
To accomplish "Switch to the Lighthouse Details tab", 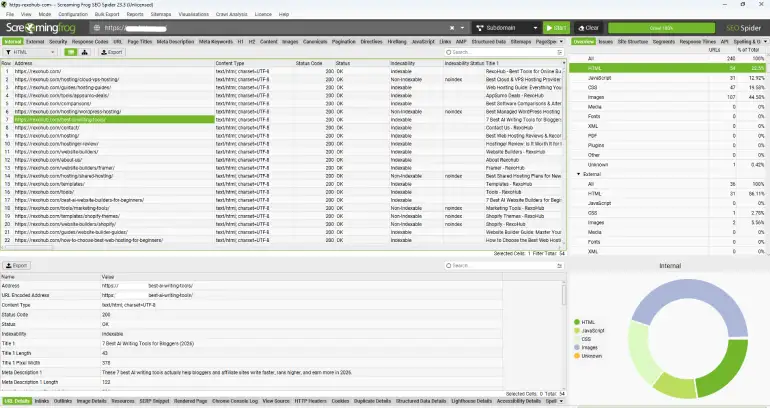I will click(x=471, y=401).
